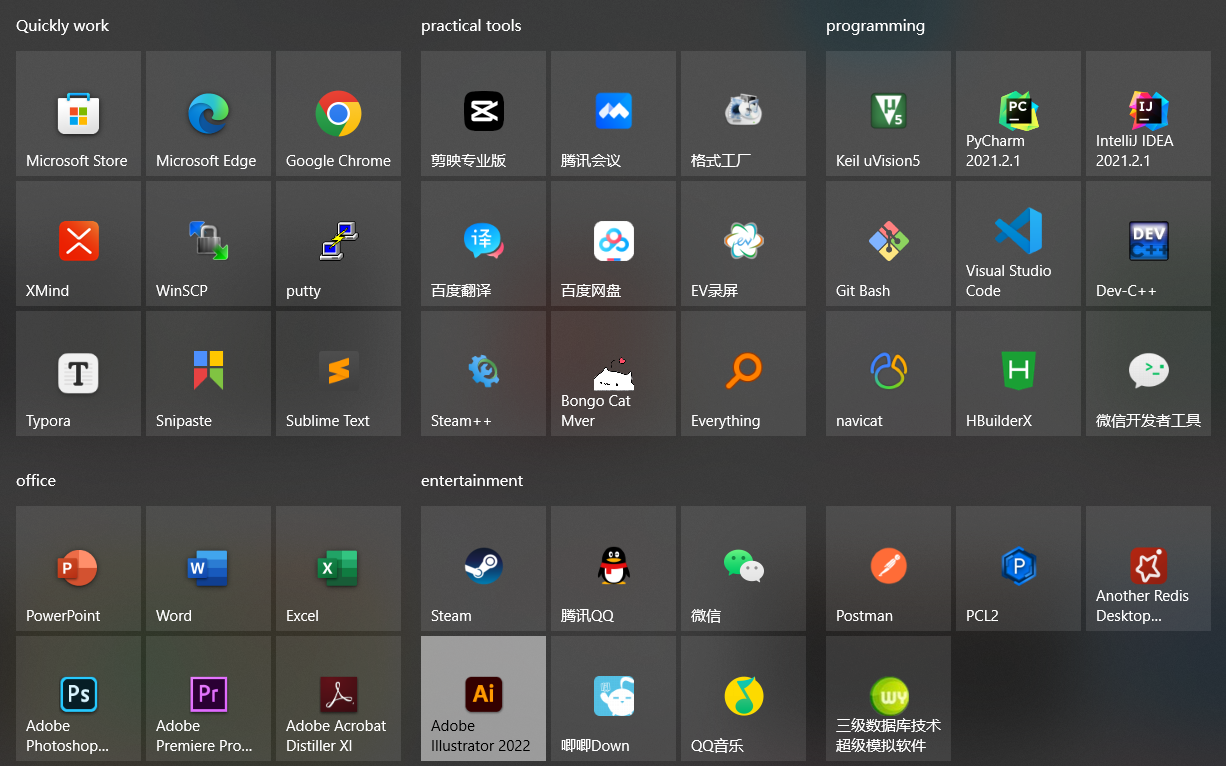Open Adobe Illustrator 2022 tile

[483, 698]
